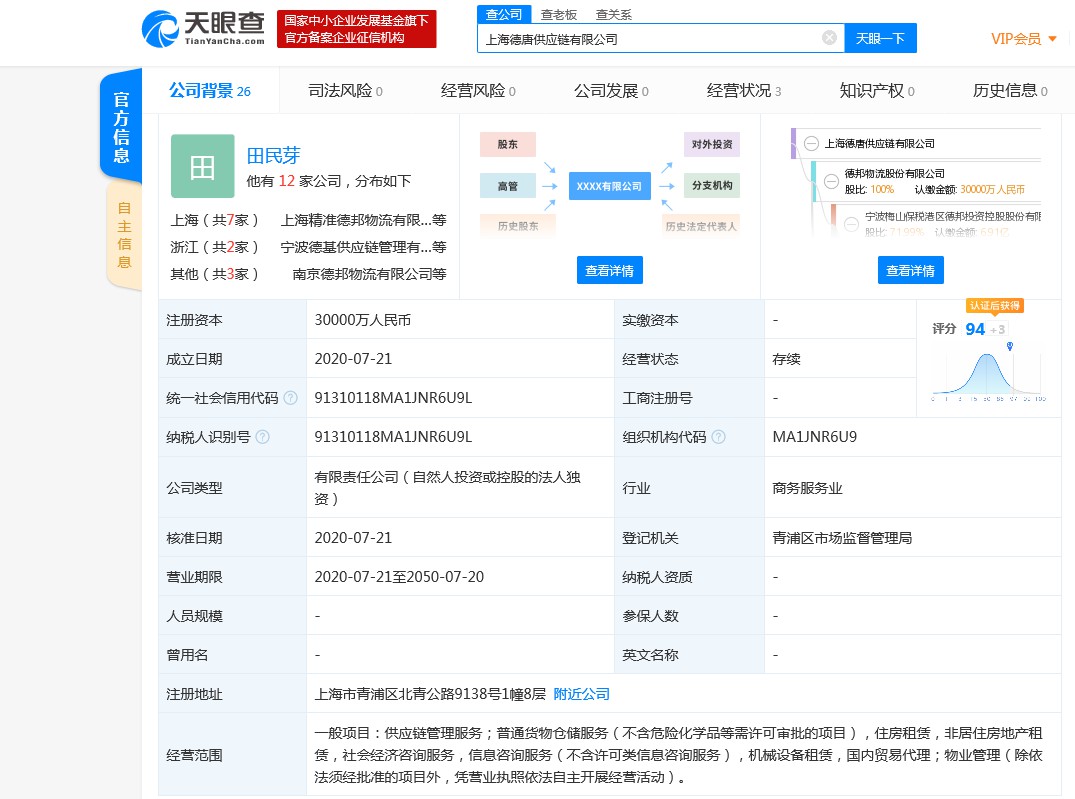Click the 股东 box in diagram

pos(507,144)
